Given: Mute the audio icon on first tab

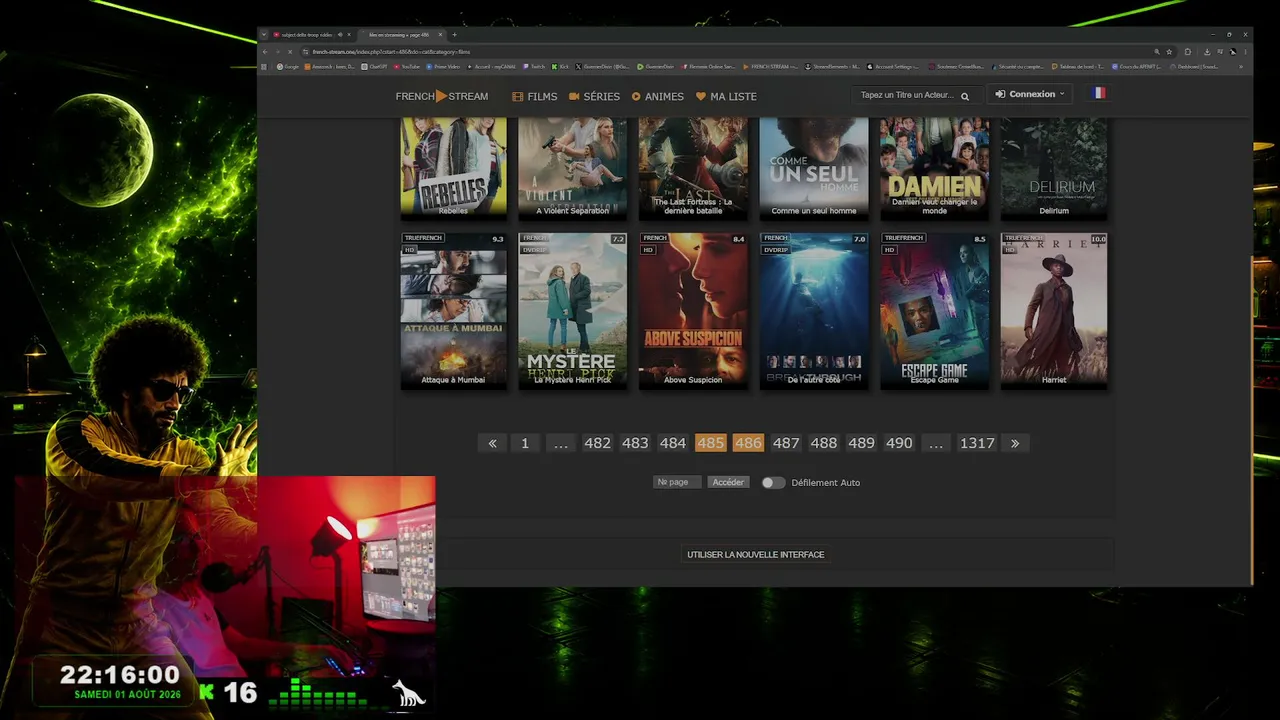Looking at the screenshot, I should 339,35.
